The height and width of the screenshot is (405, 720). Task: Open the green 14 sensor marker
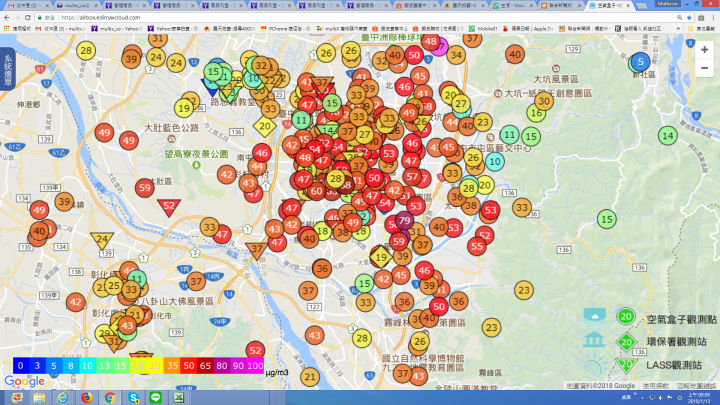[x=668, y=135]
